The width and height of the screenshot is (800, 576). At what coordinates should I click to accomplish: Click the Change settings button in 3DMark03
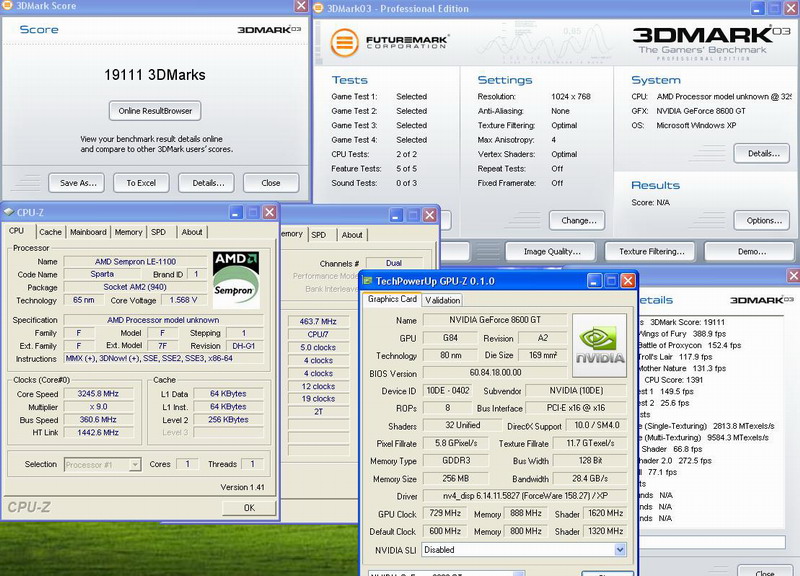[579, 220]
